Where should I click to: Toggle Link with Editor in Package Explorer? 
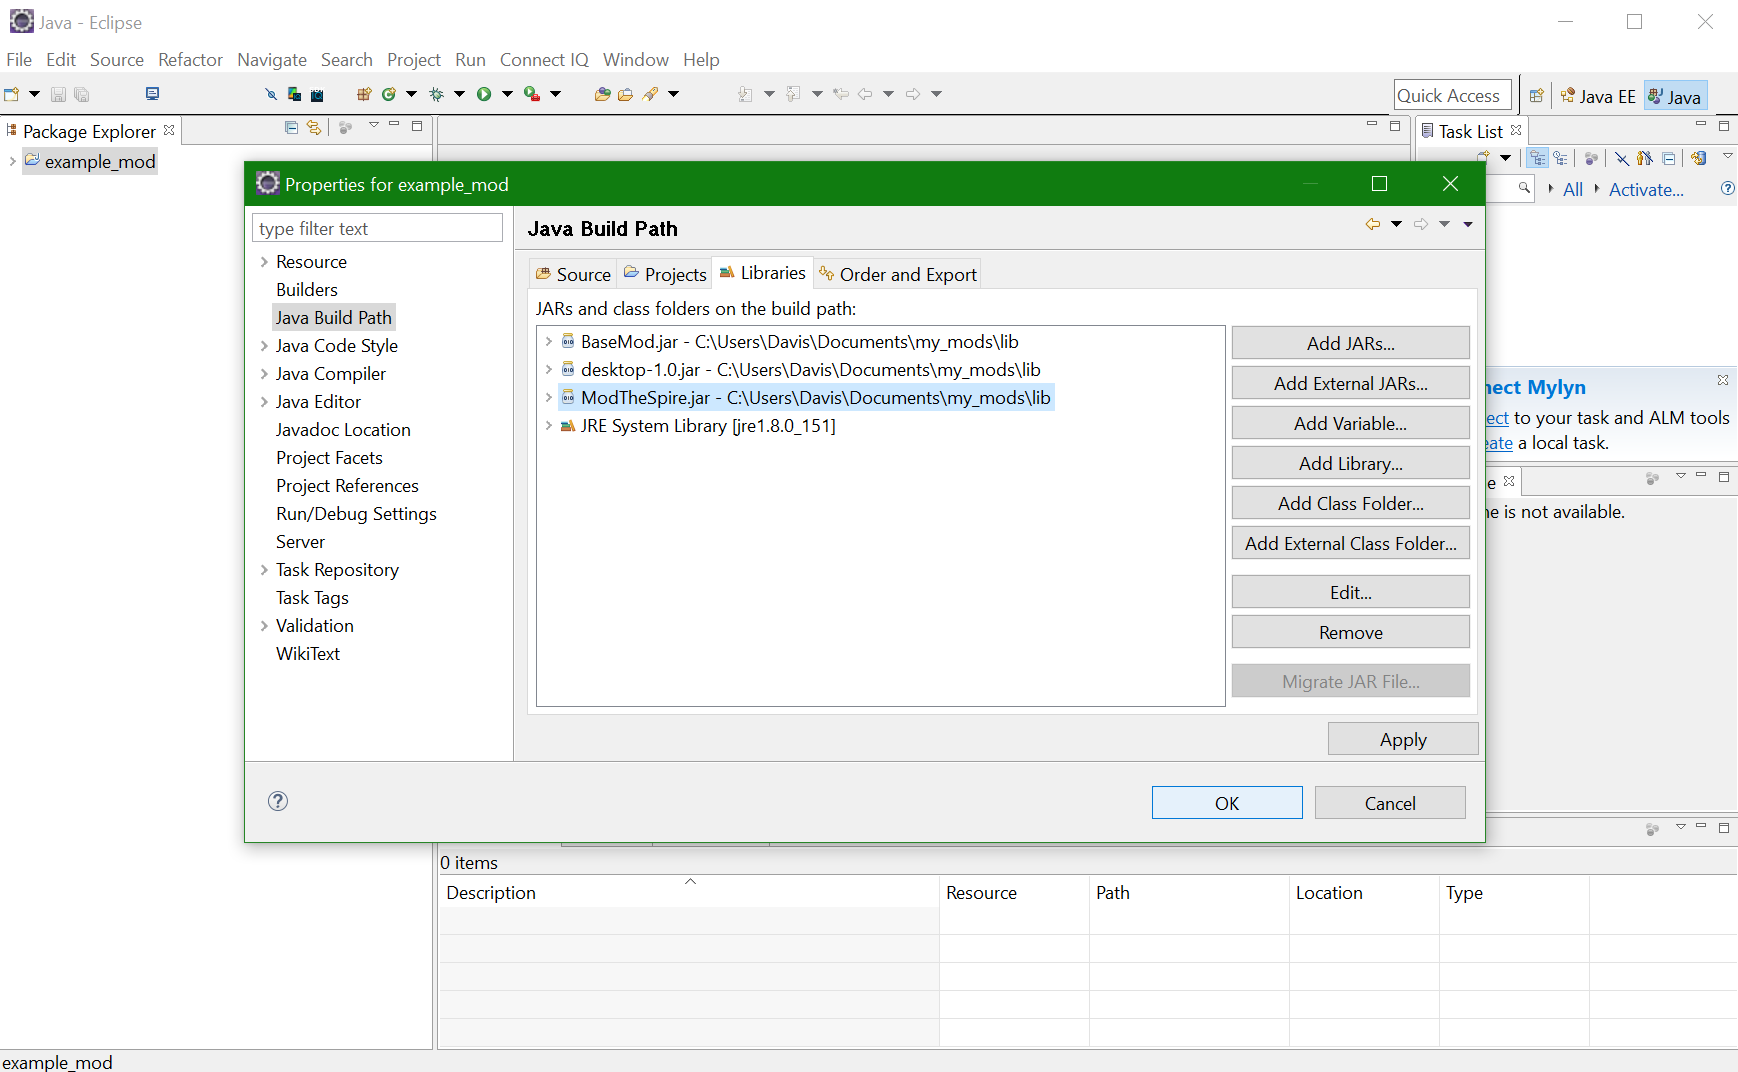[x=314, y=127]
